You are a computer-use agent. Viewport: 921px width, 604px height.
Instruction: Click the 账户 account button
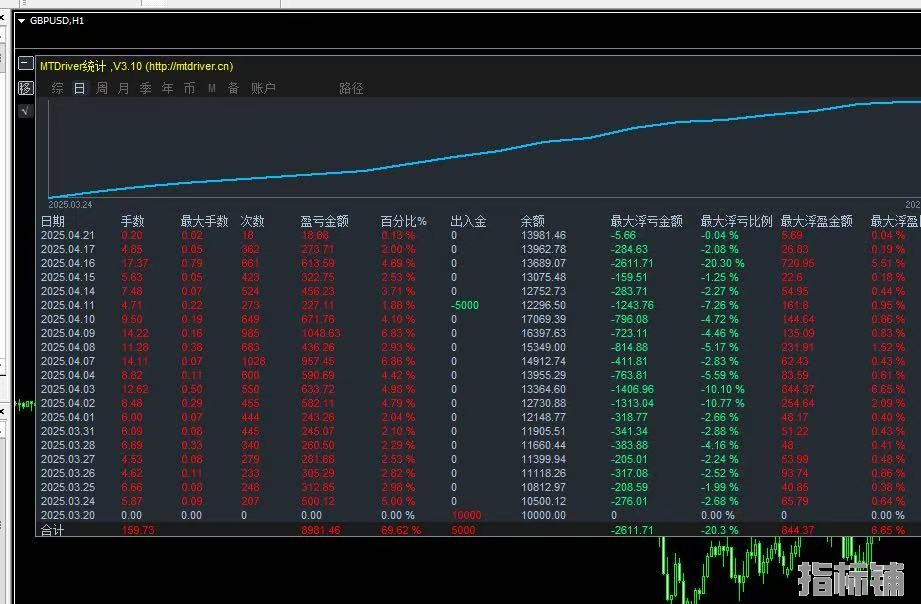[263, 88]
